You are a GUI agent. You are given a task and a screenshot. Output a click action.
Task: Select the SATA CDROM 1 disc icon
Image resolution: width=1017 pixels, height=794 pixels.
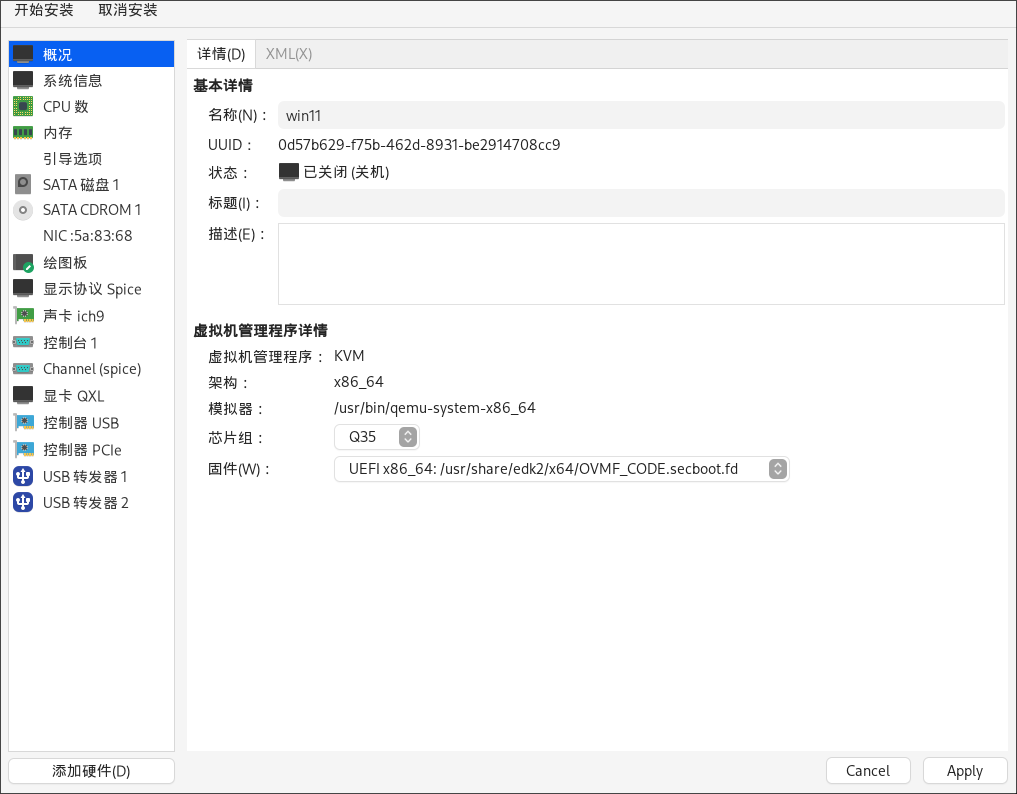[23, 210]
